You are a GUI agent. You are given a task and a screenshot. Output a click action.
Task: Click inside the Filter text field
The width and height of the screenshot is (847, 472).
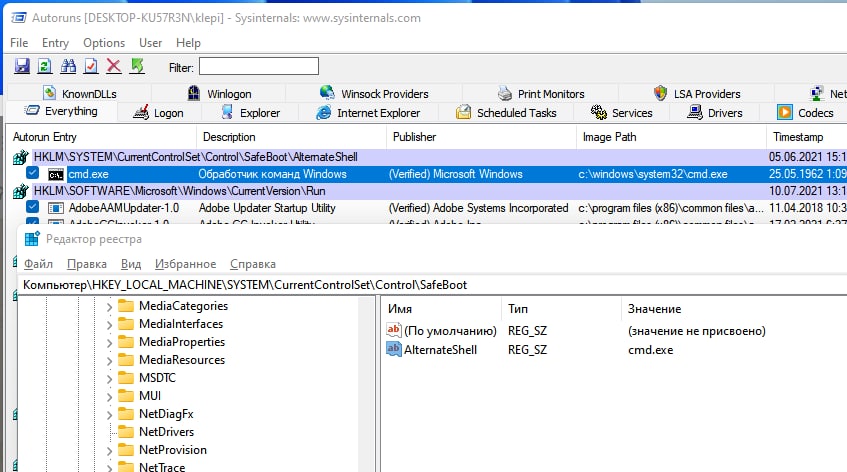[x=259, y=66]
